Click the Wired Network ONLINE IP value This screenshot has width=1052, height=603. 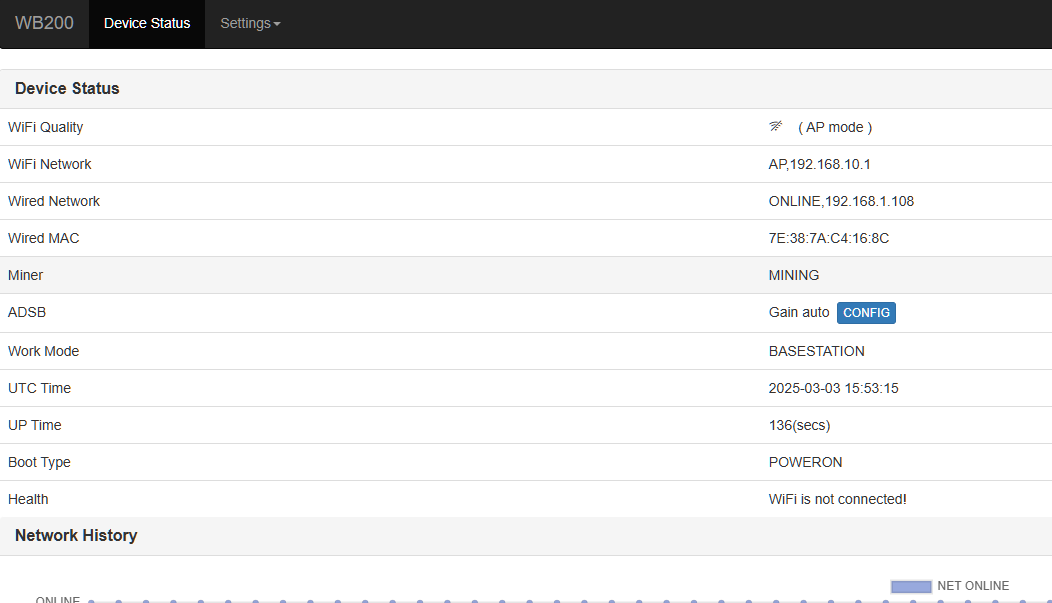(841, 201)
